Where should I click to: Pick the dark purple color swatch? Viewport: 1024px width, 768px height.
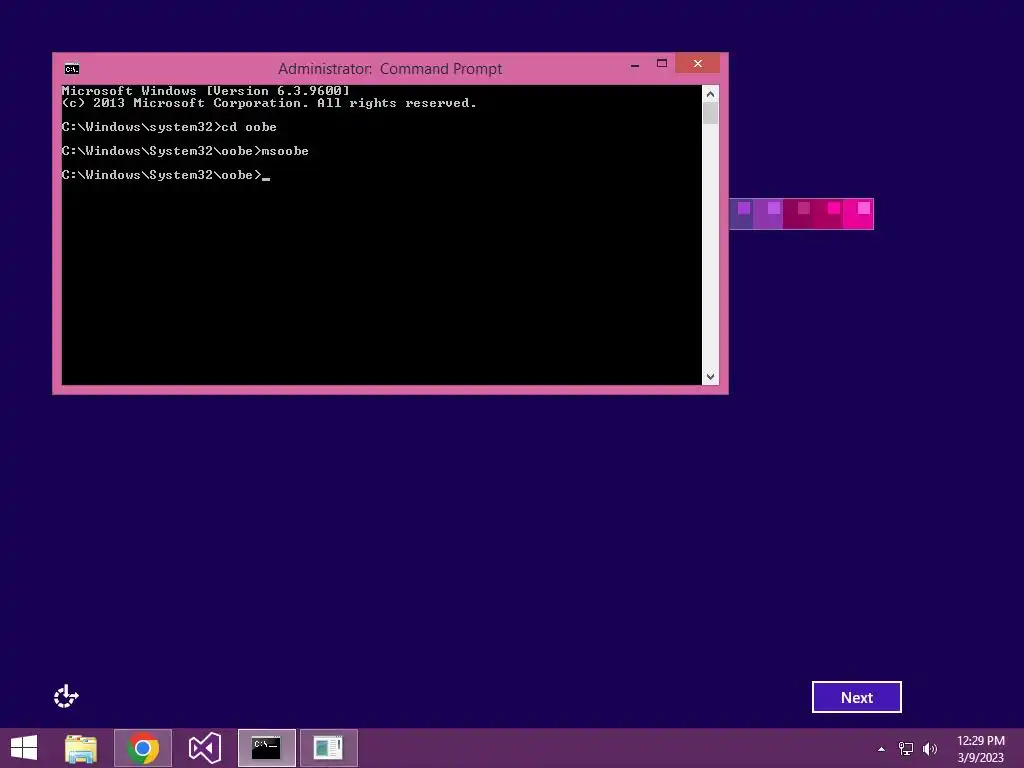[741, 214]
